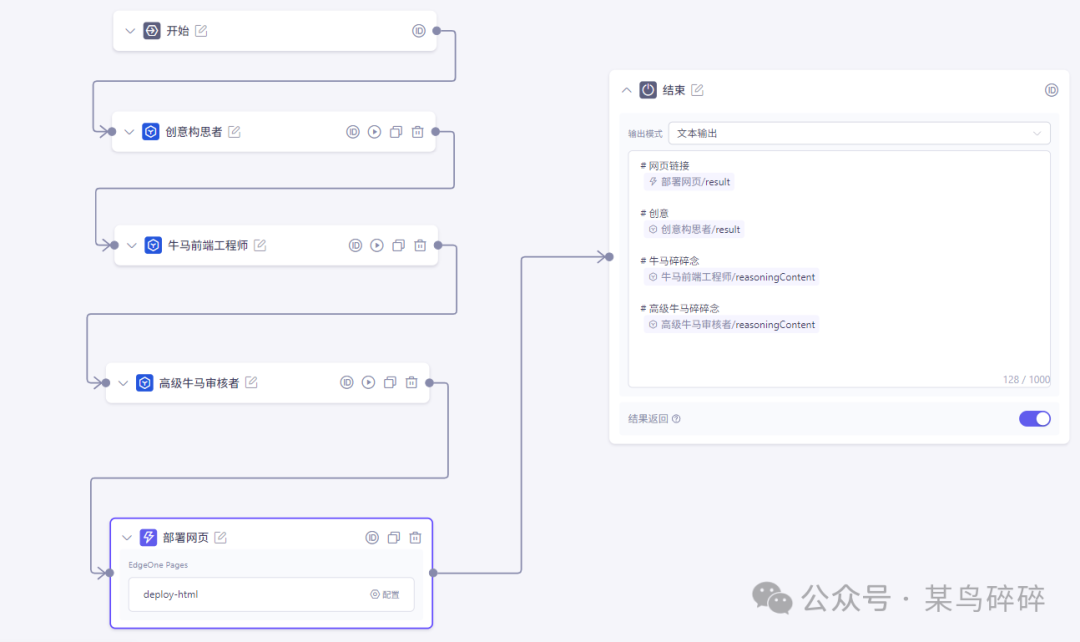Copy the 牛马前端工程师 node

tap(398, 245)
